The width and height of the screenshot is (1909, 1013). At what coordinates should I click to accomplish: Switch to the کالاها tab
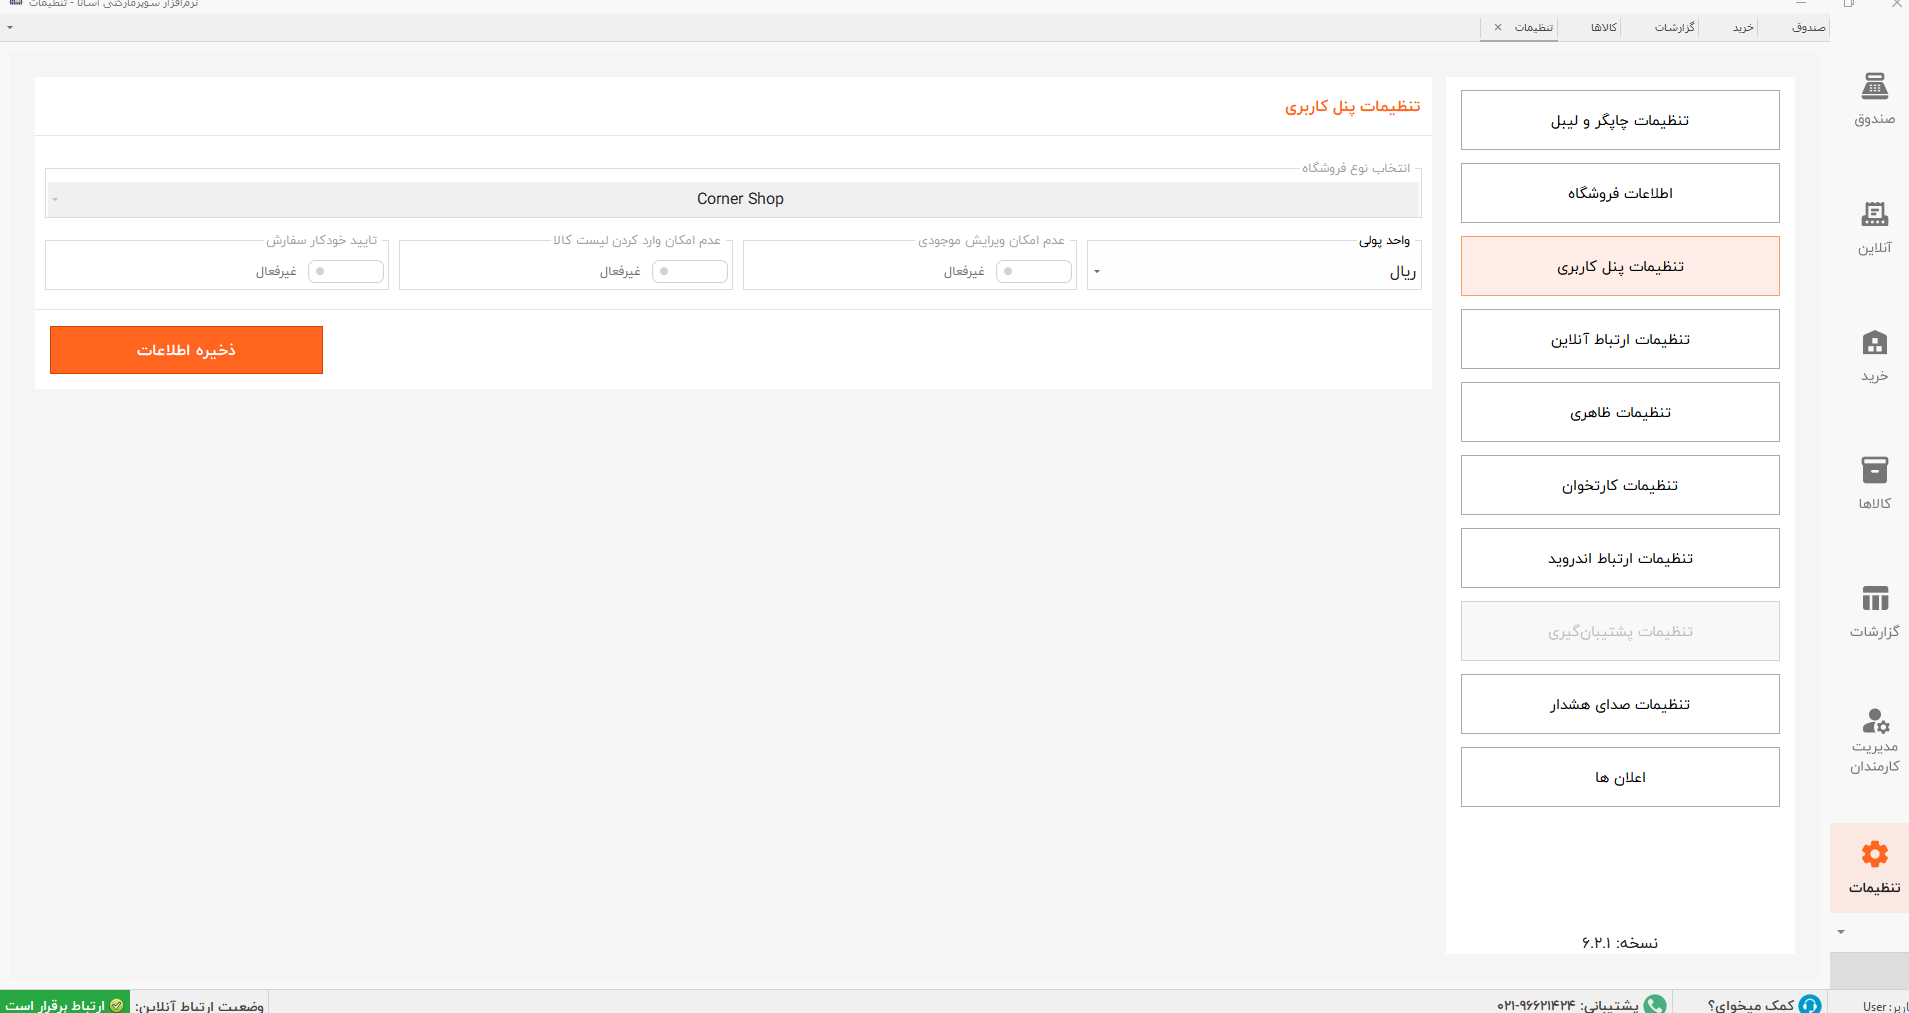tap(1603, 27)
